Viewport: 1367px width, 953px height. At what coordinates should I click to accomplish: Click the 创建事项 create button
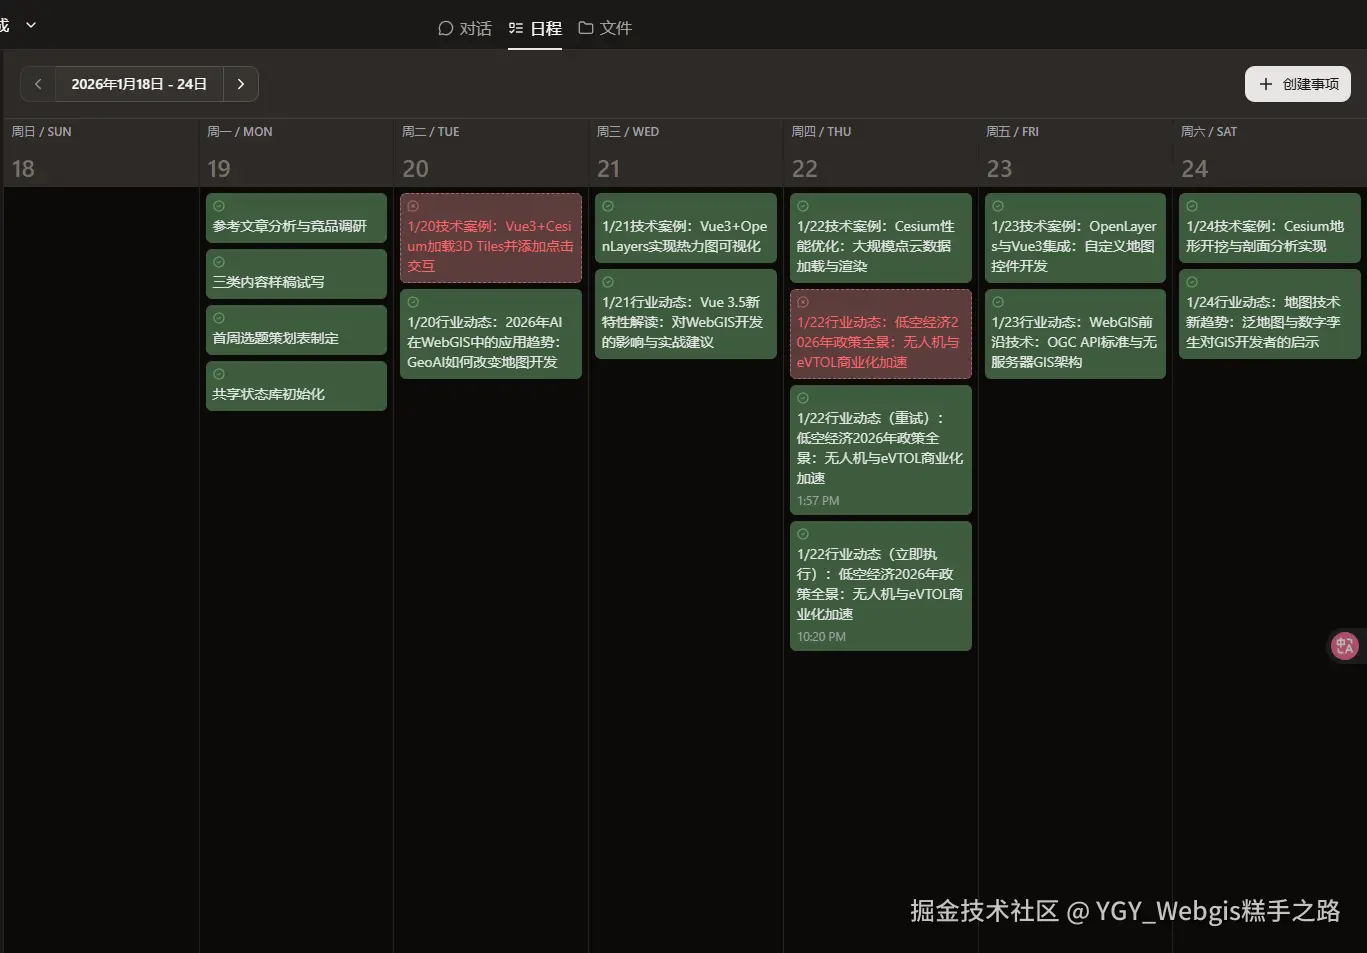[1297, 84]
